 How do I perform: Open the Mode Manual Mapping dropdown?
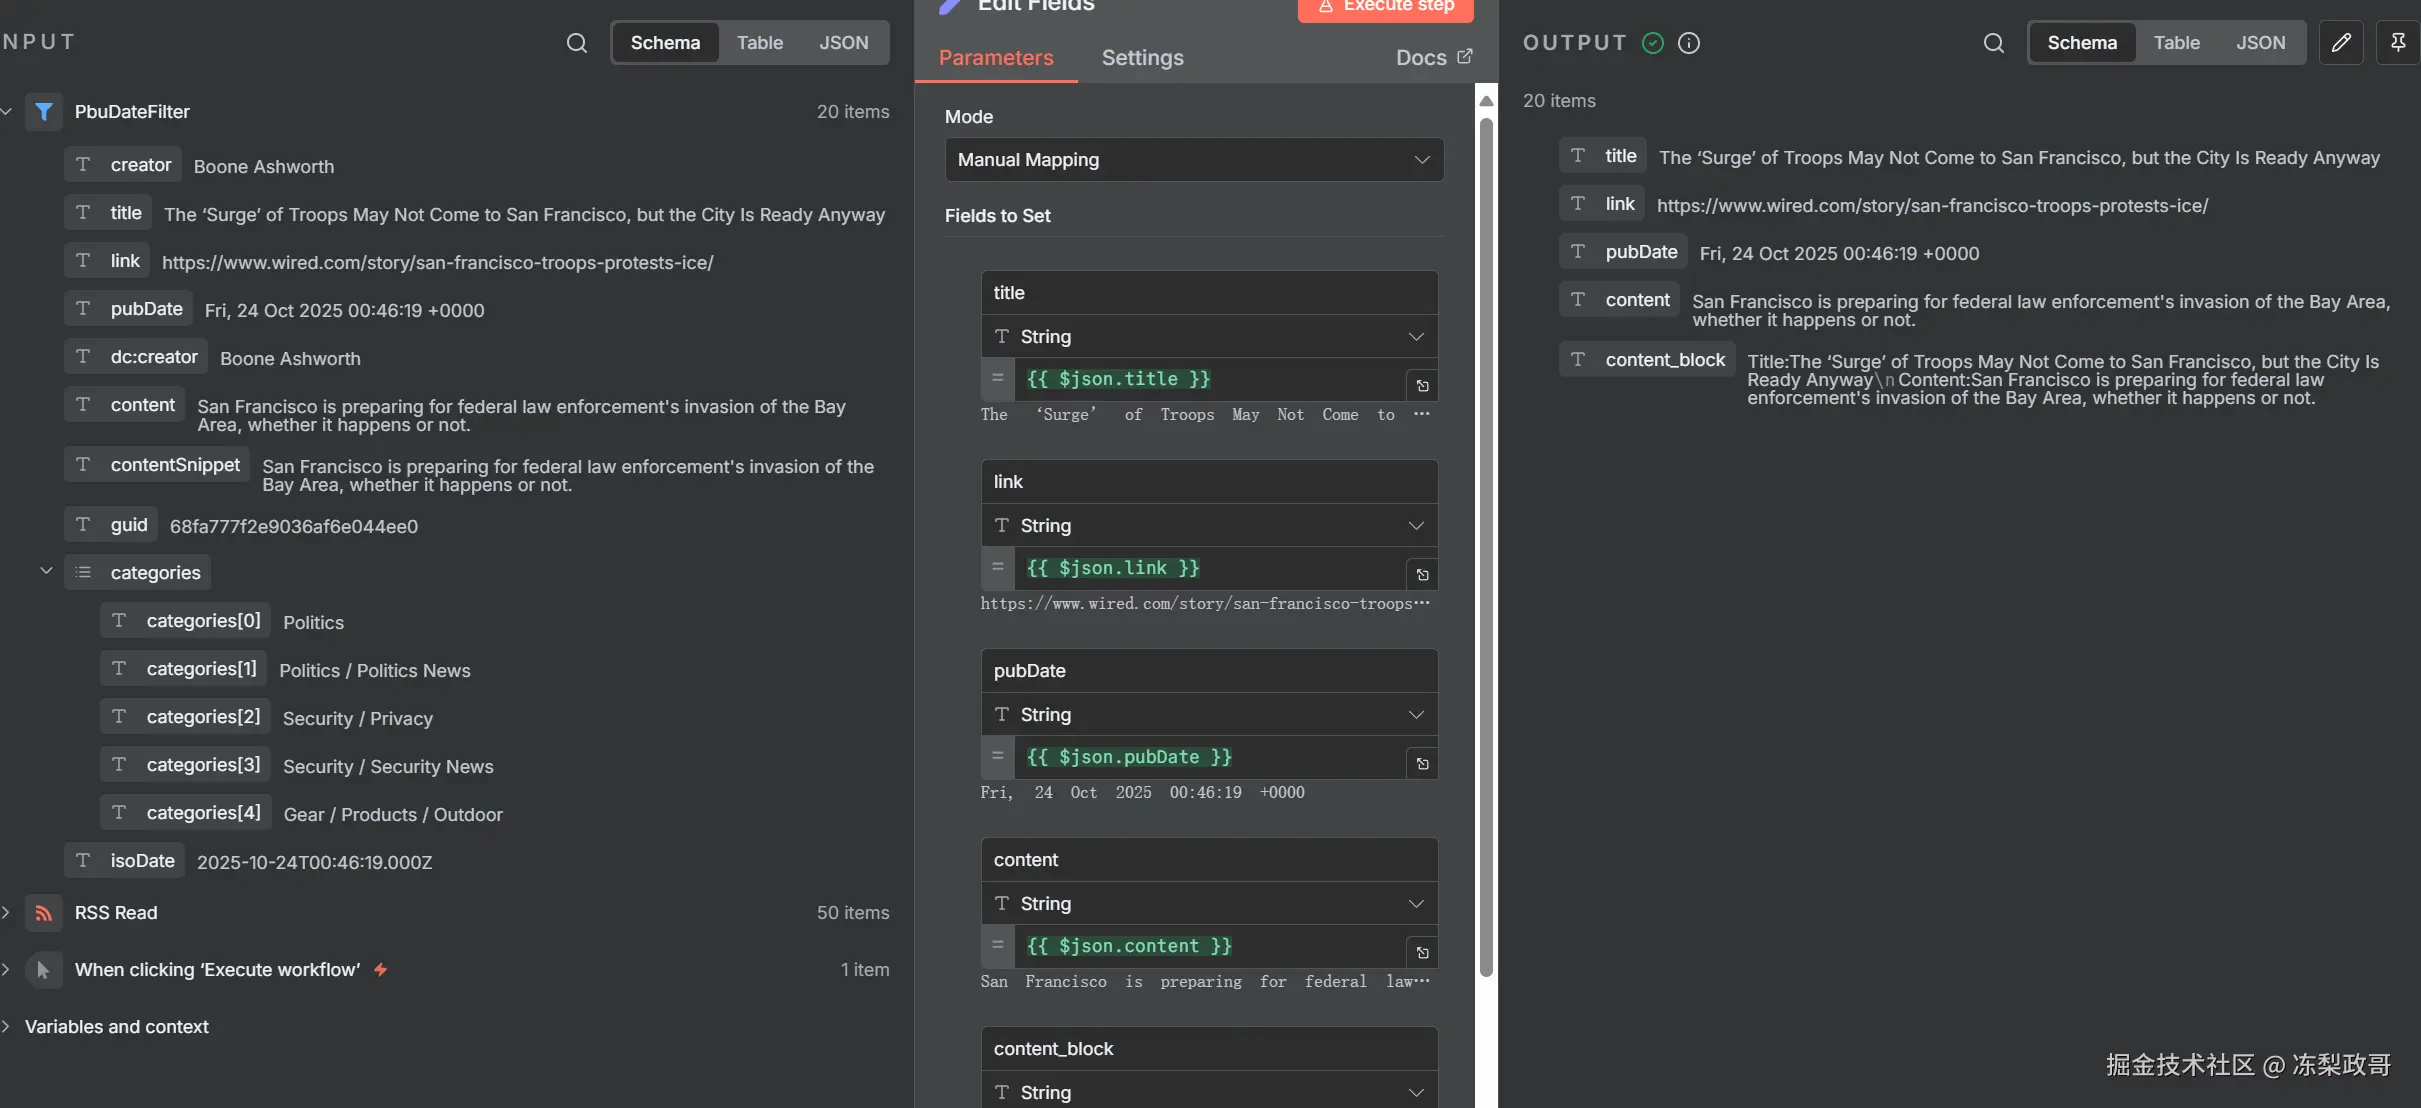tap(1194, 160)
